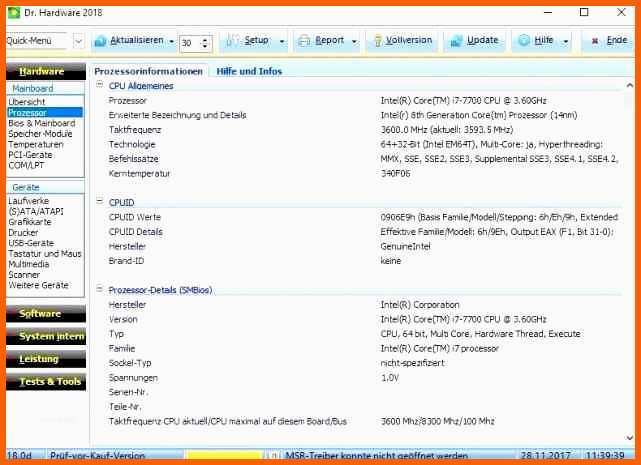This screenshot has width=641, height=465.
Task: Switch to the Prozessorinformationen tab
Action: pos(148,71)
